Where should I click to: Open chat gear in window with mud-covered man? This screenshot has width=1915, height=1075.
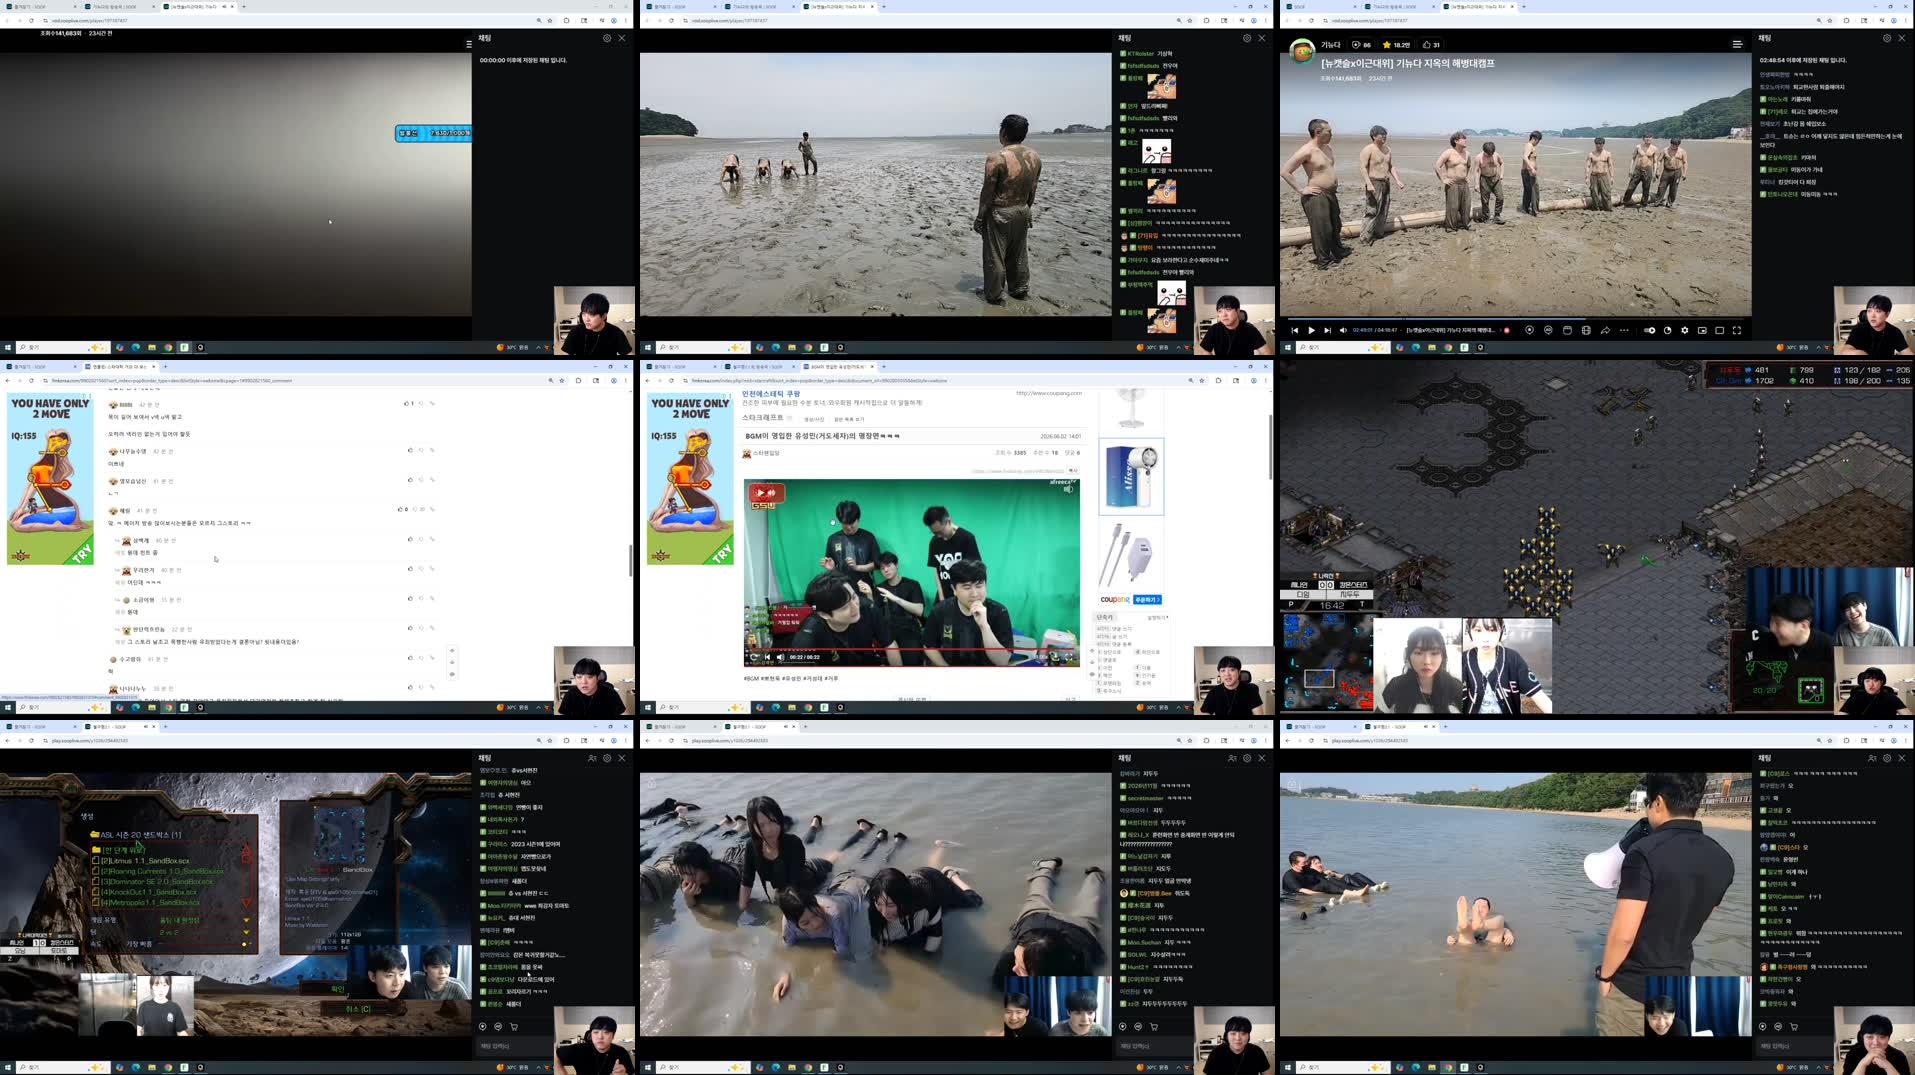coord(1246,38)
